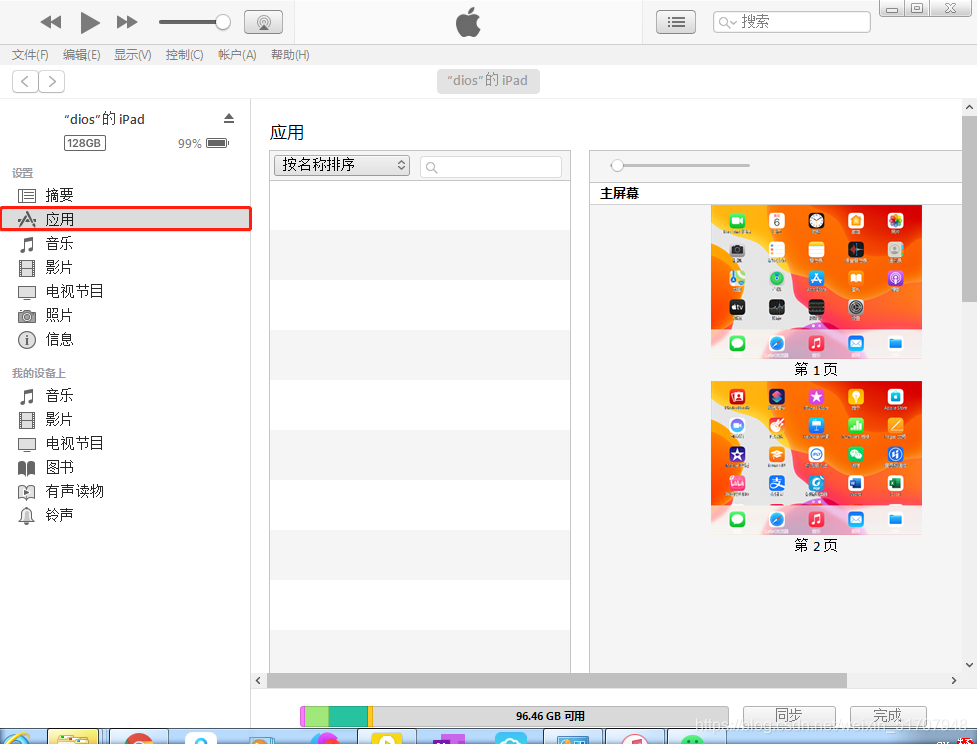Click the 完成 done button

(888, 716)
